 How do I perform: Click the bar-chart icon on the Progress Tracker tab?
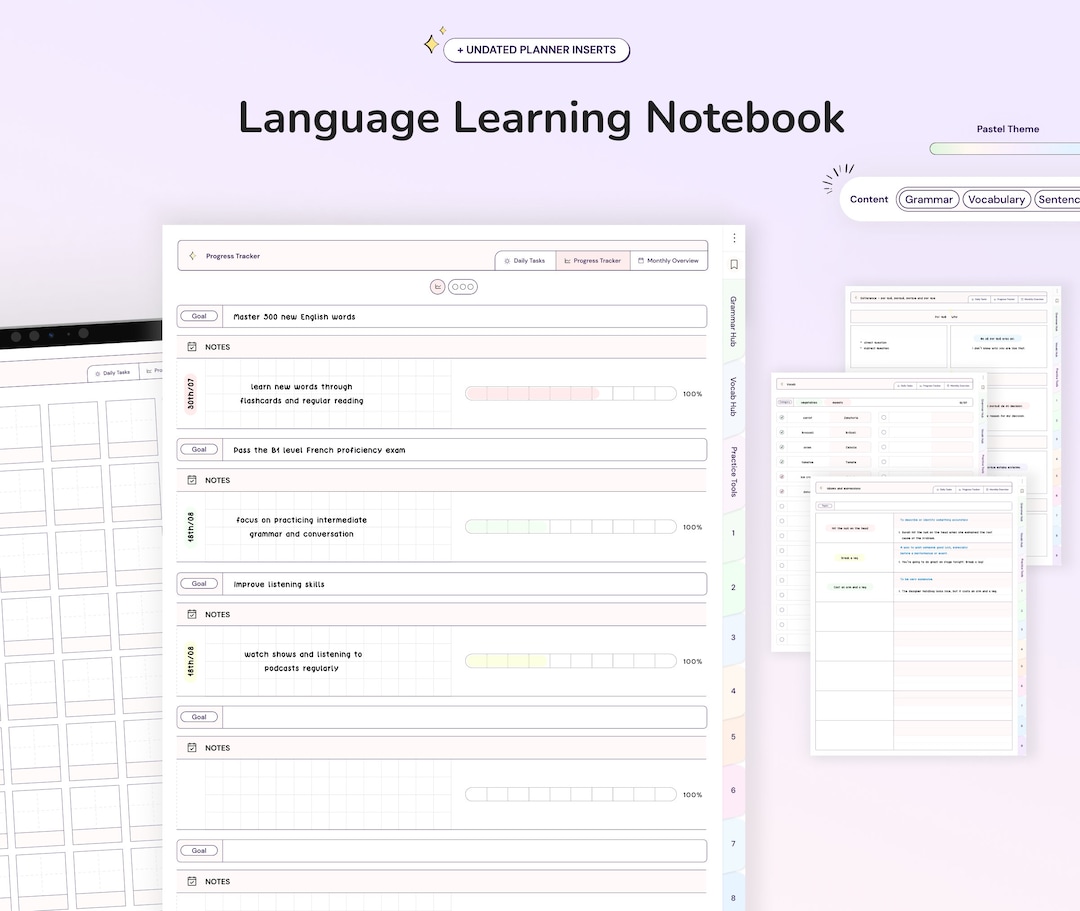click(x=566, y=260)
